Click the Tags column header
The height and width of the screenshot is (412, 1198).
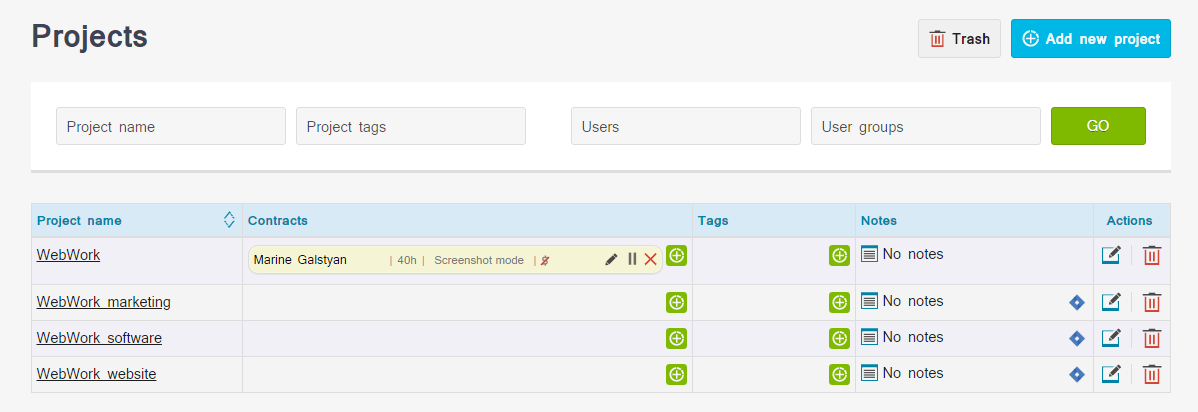(x=713, y=221)
